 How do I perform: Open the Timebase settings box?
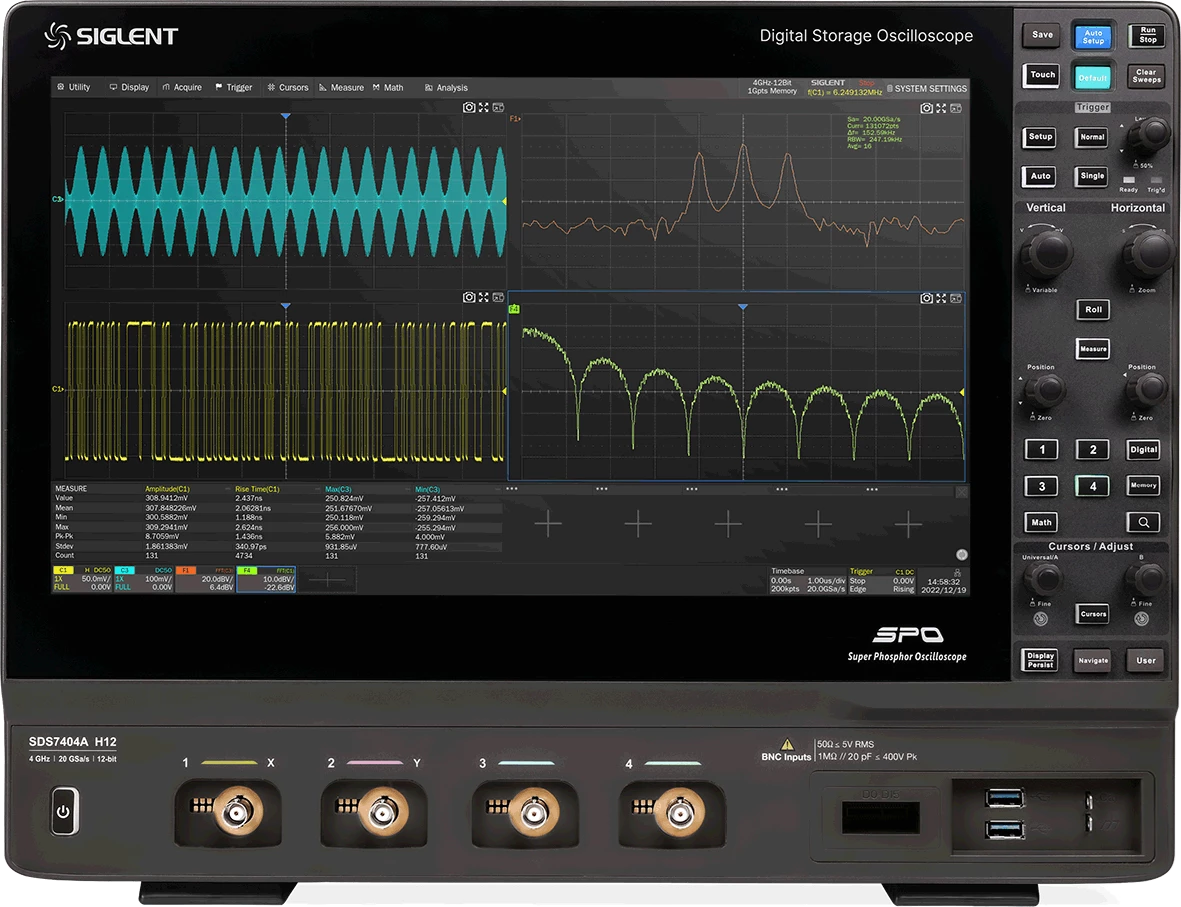click(806, 581)
